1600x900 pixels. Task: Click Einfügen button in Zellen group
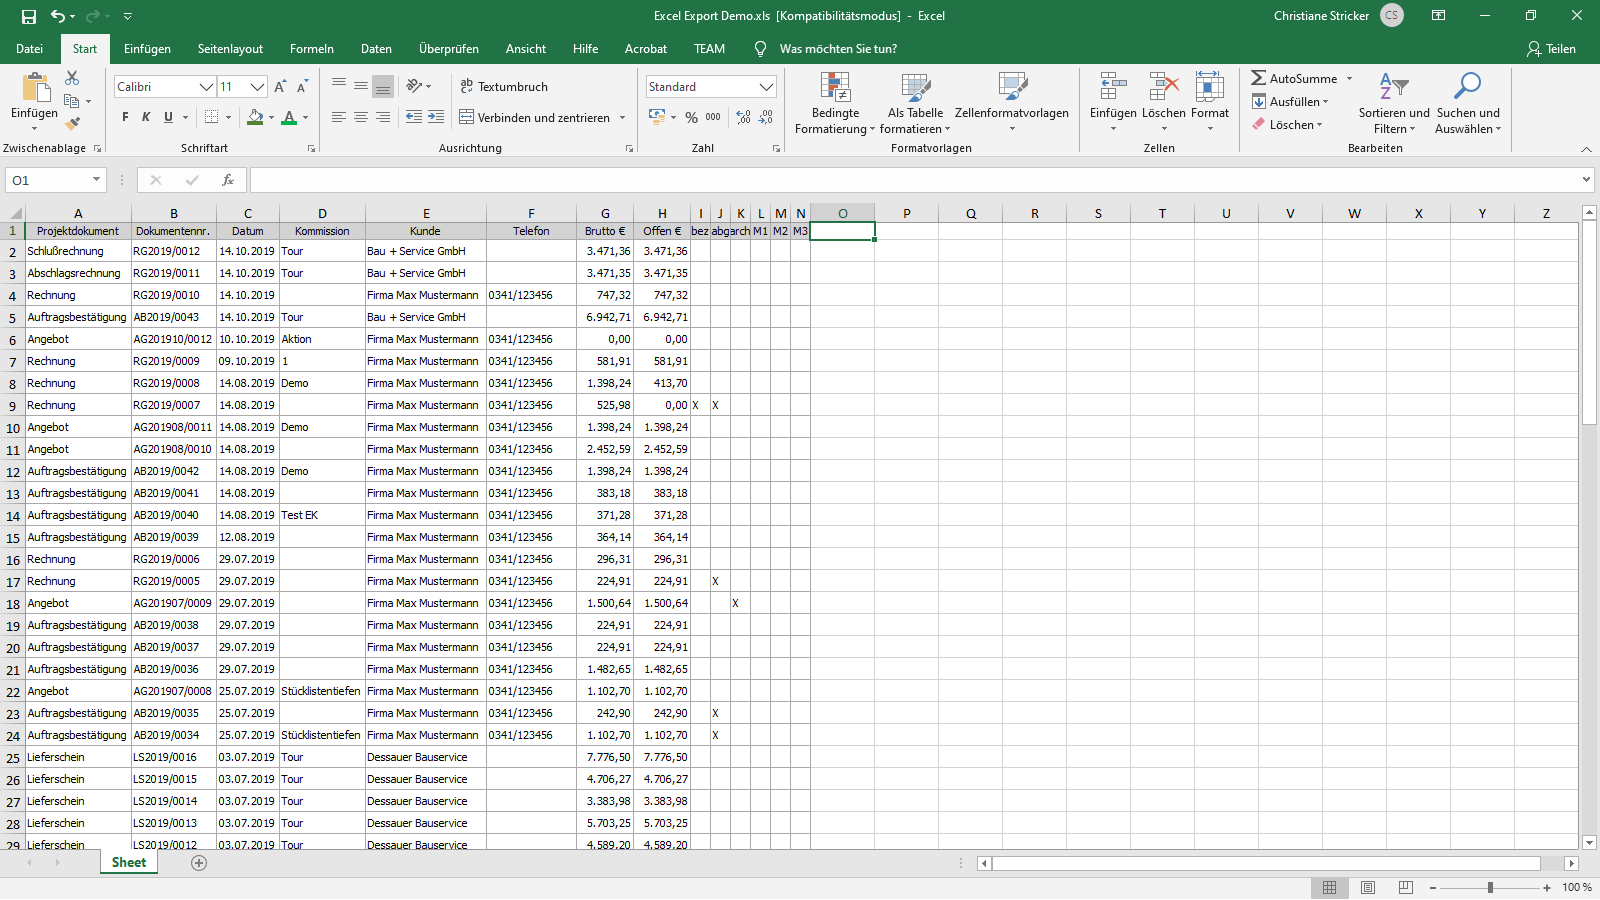point(1113,100)
